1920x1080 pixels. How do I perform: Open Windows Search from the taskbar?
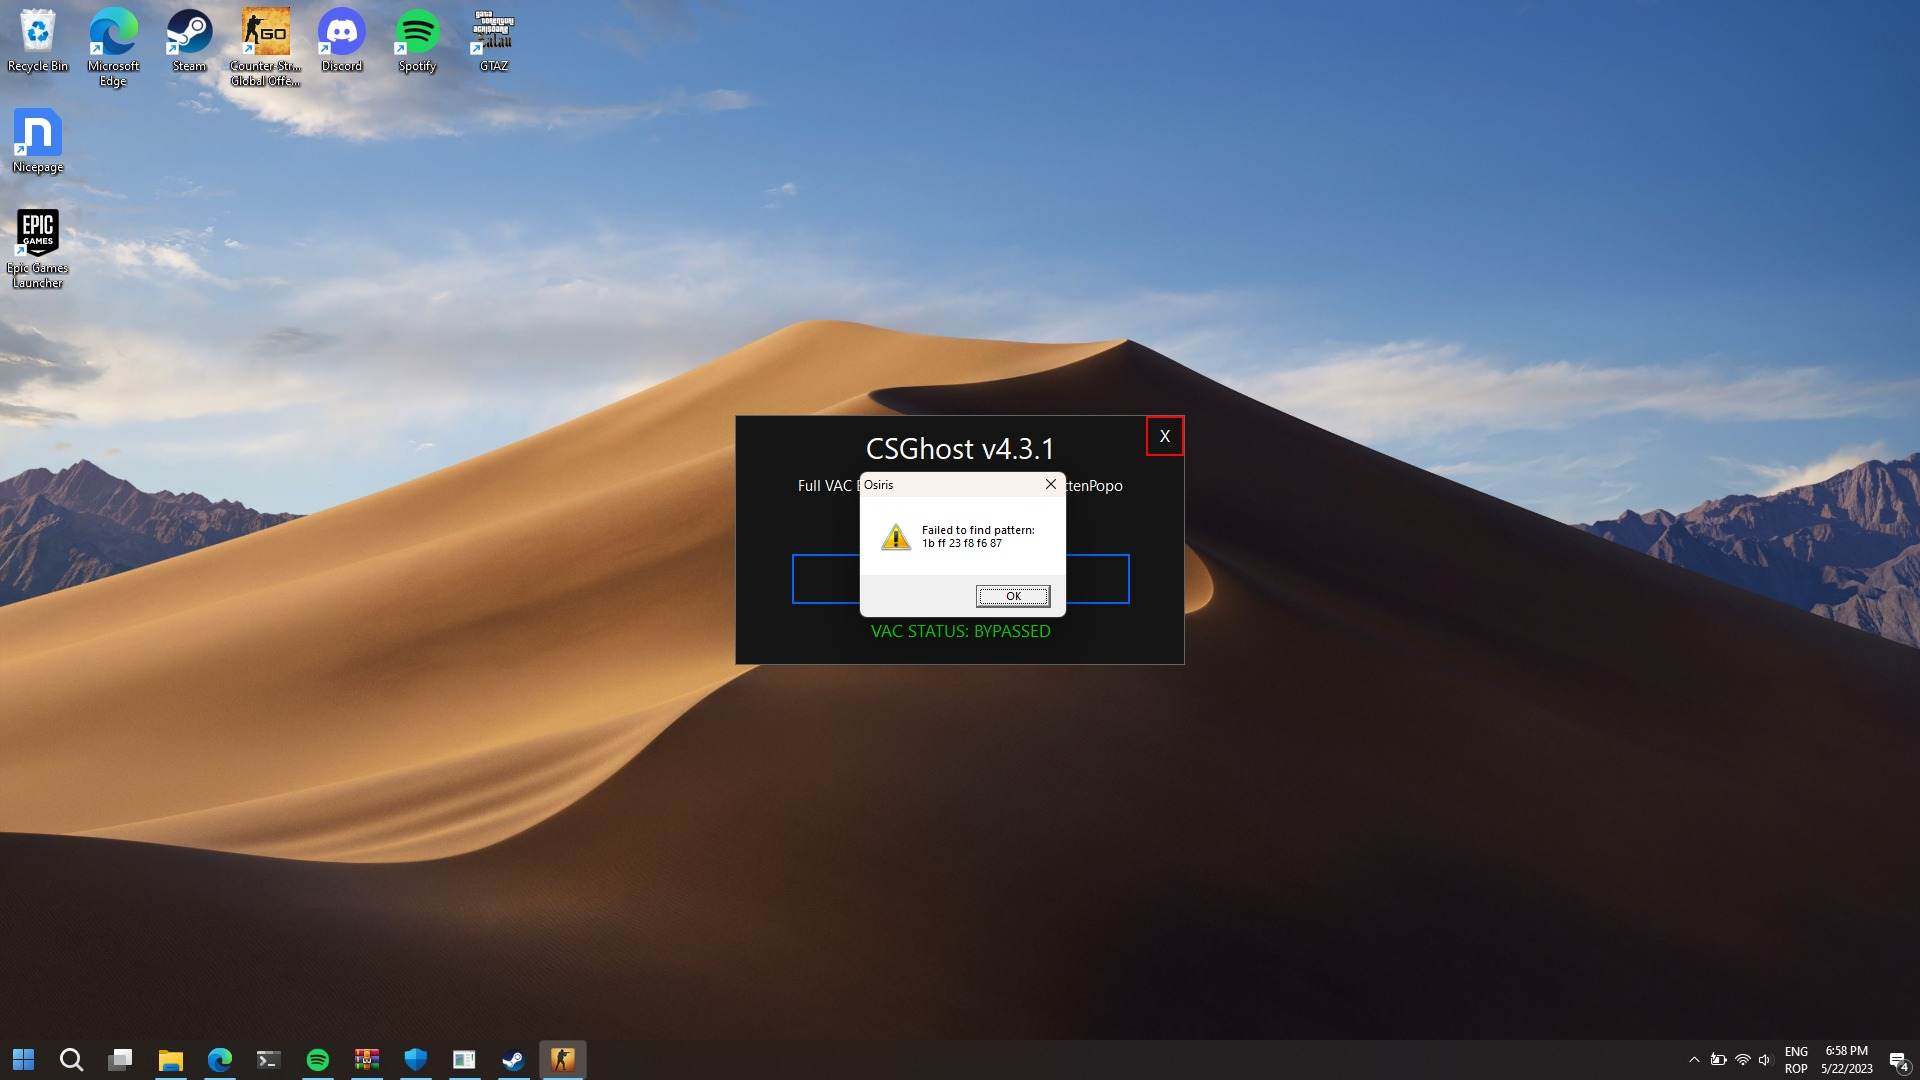coord(71,1059)
